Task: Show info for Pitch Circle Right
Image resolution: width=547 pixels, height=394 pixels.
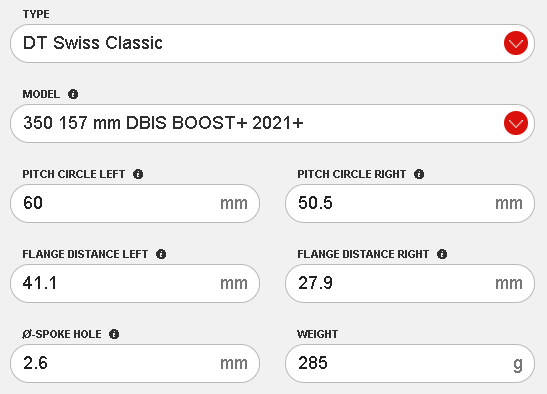Action: tap(419, 174)
